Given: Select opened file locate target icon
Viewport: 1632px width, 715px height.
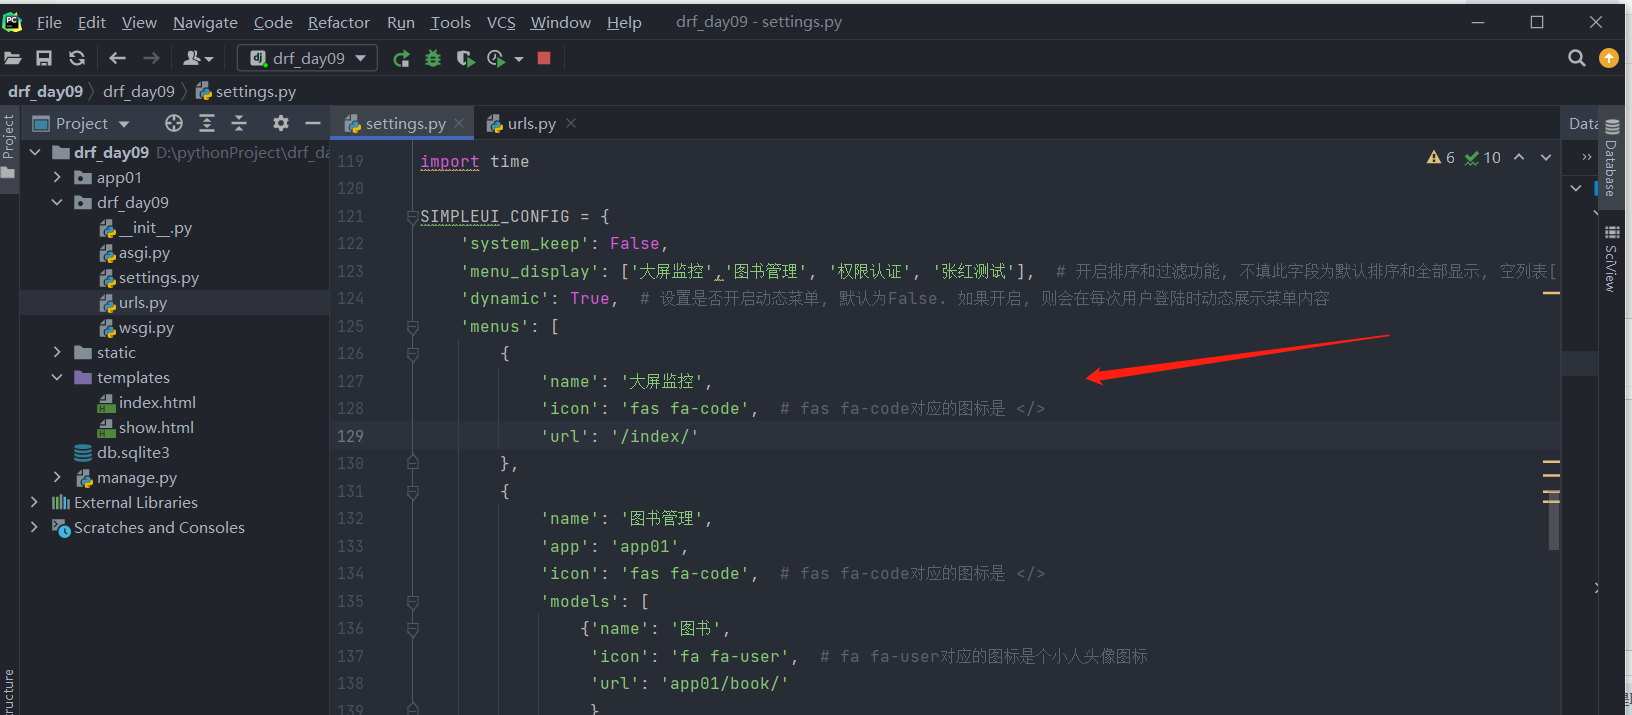Looking at the screenshot, I should (174, 123).
